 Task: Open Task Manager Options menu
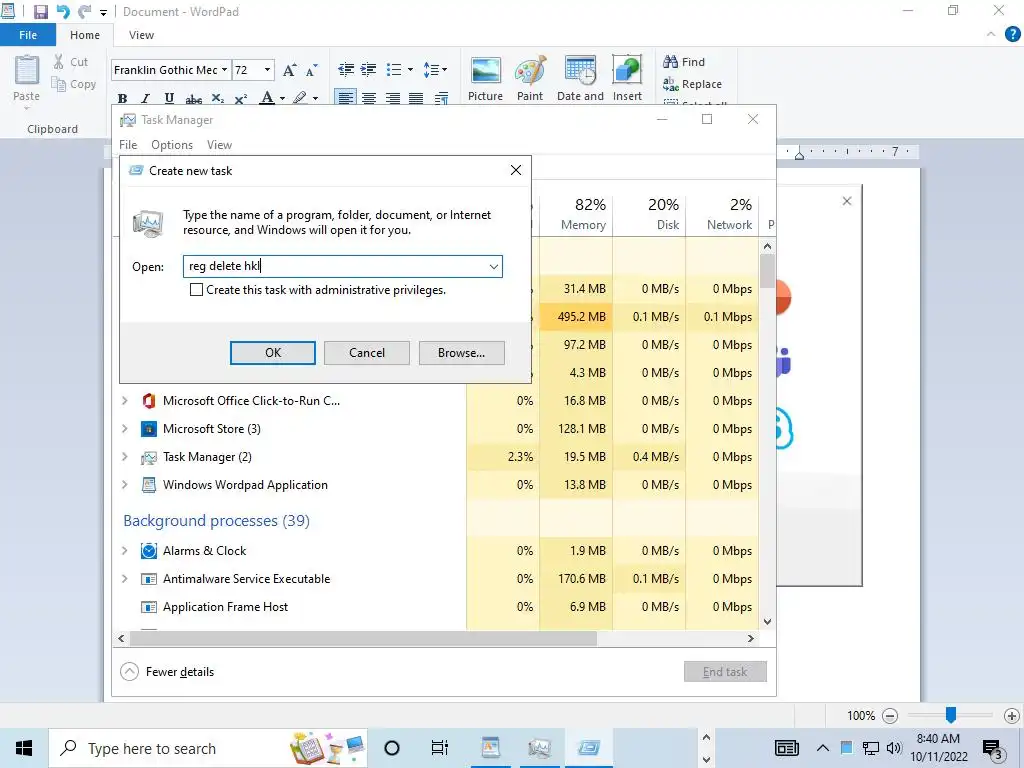[172, 145]
